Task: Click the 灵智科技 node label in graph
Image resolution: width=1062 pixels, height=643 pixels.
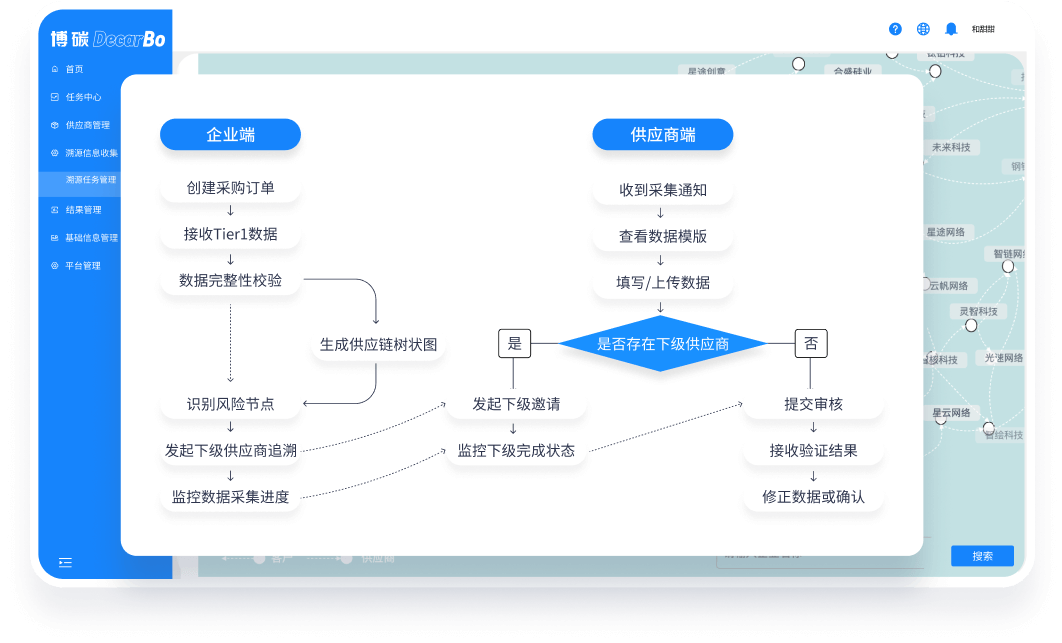Action: (979, 311)
